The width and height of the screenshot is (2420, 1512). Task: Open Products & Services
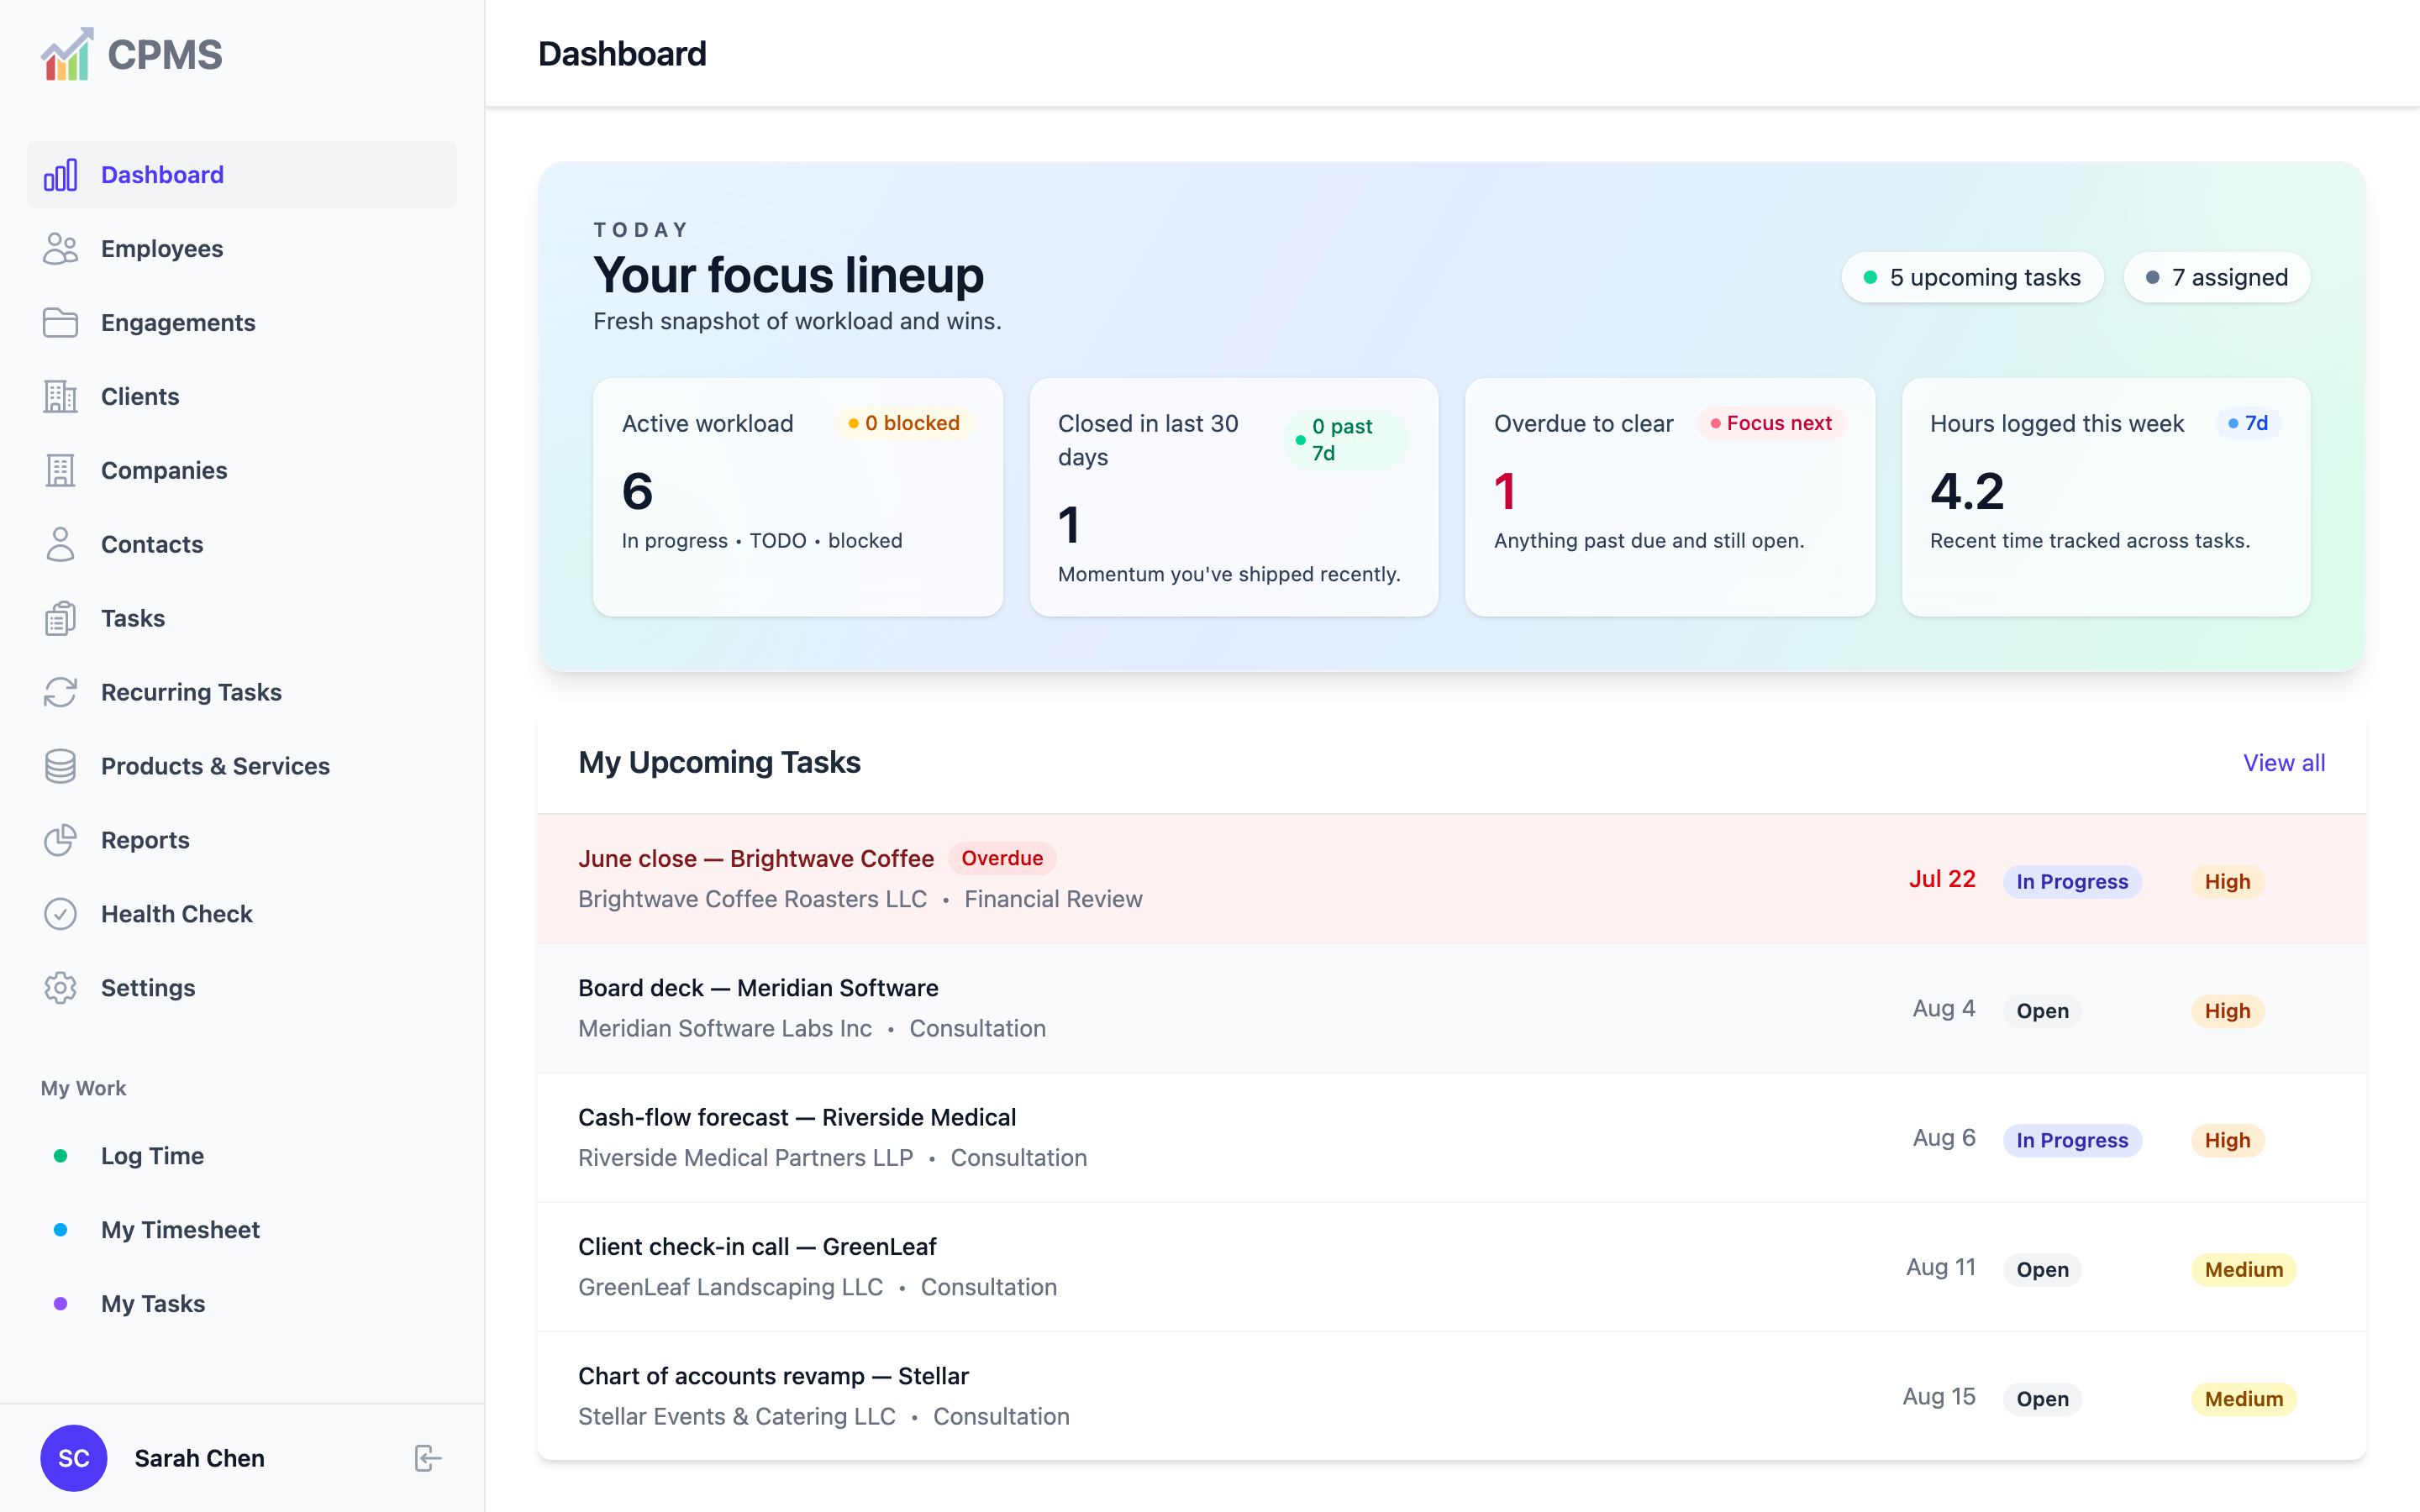[242, 767]
